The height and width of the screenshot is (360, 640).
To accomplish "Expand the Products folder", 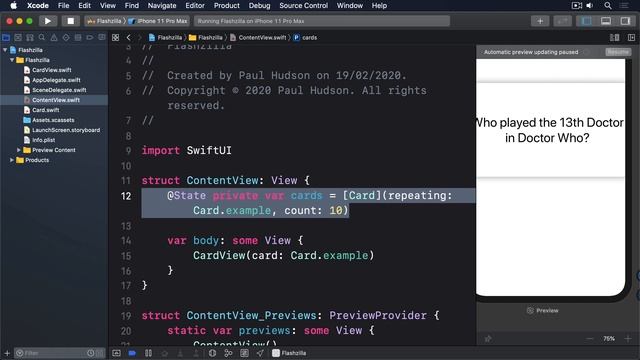I will pyautogui.click(x=12, y=160).
